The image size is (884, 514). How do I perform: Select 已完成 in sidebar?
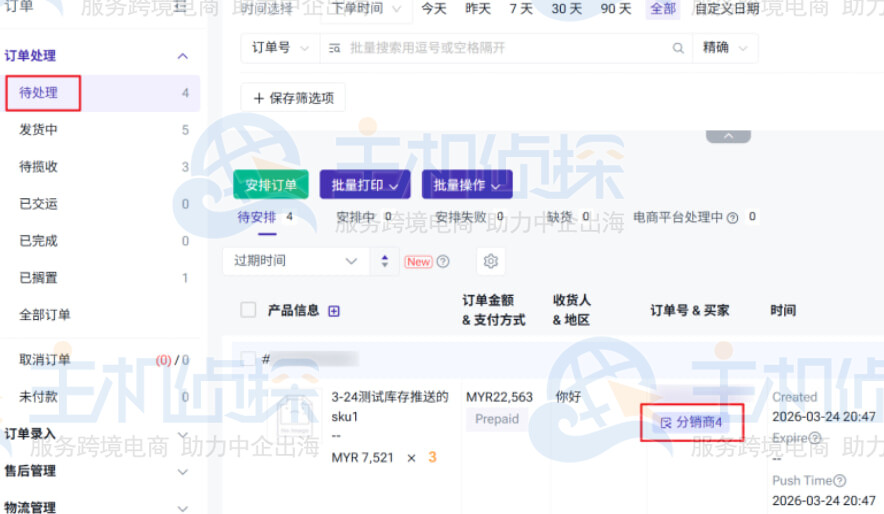point(101,241)
